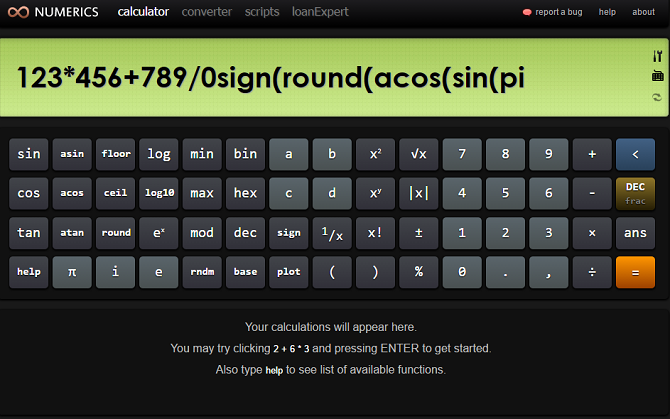670x419 pixels.
Task: Click the minus operator key
Action: click(x=592, y=193)
